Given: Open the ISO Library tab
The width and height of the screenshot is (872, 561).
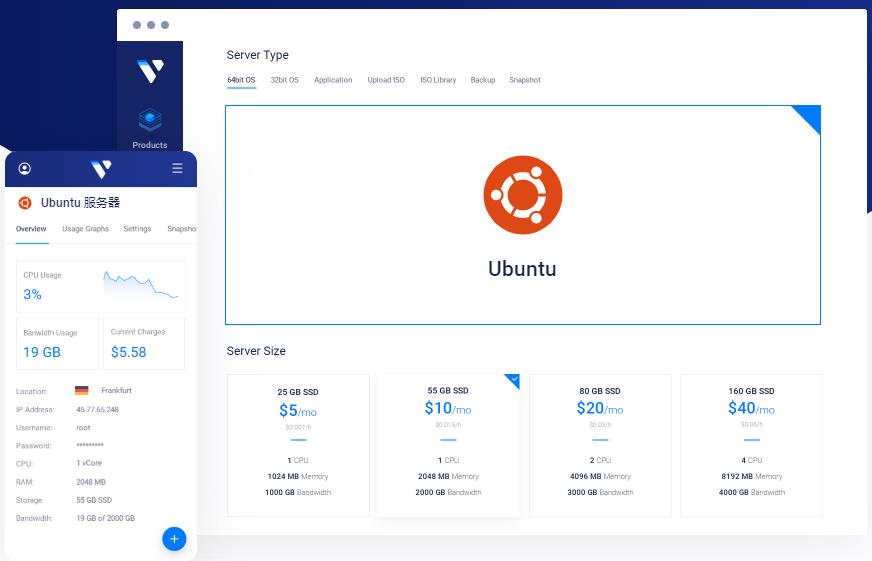Looking at the screenshot, I should click(438, 80).
